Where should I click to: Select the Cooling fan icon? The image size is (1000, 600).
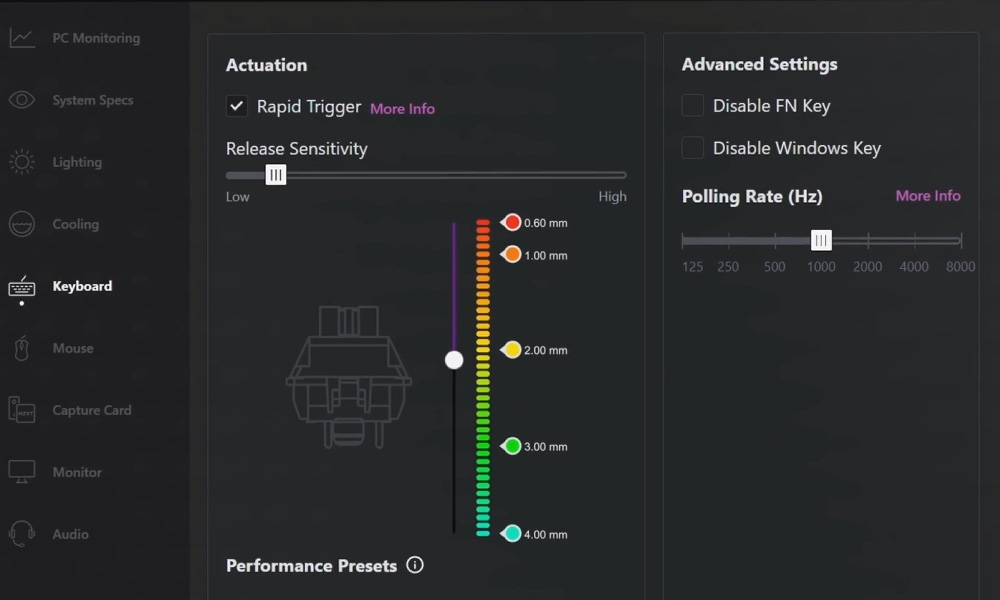[x=22, y=224]
